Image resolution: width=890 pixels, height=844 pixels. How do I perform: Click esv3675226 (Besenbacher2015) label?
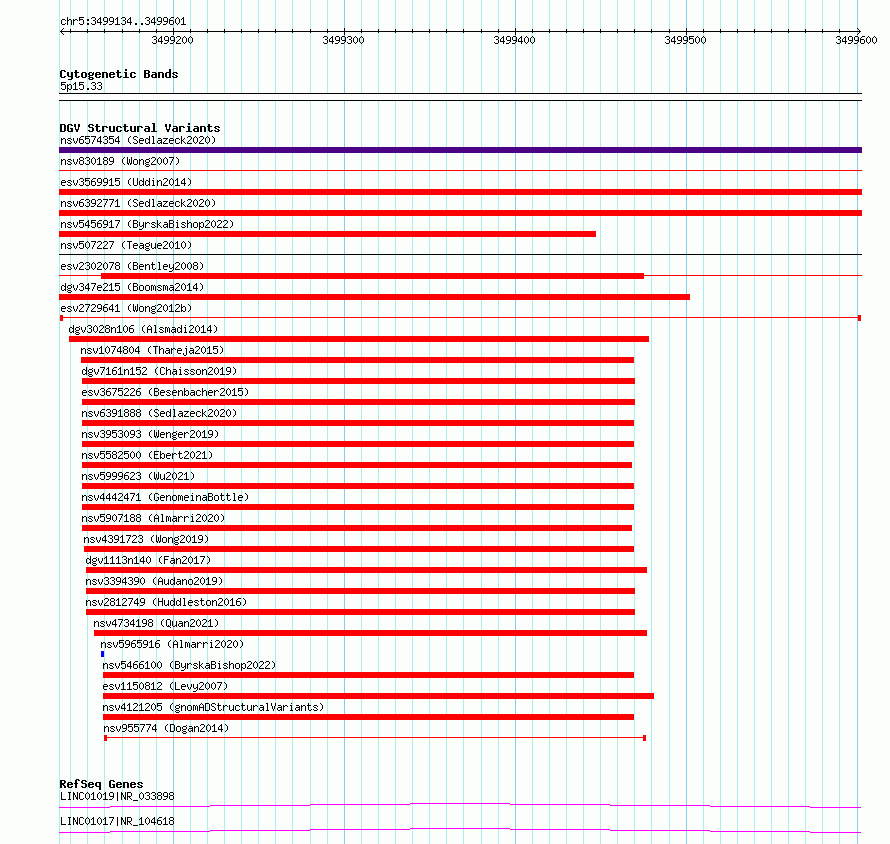pos(165,392)
